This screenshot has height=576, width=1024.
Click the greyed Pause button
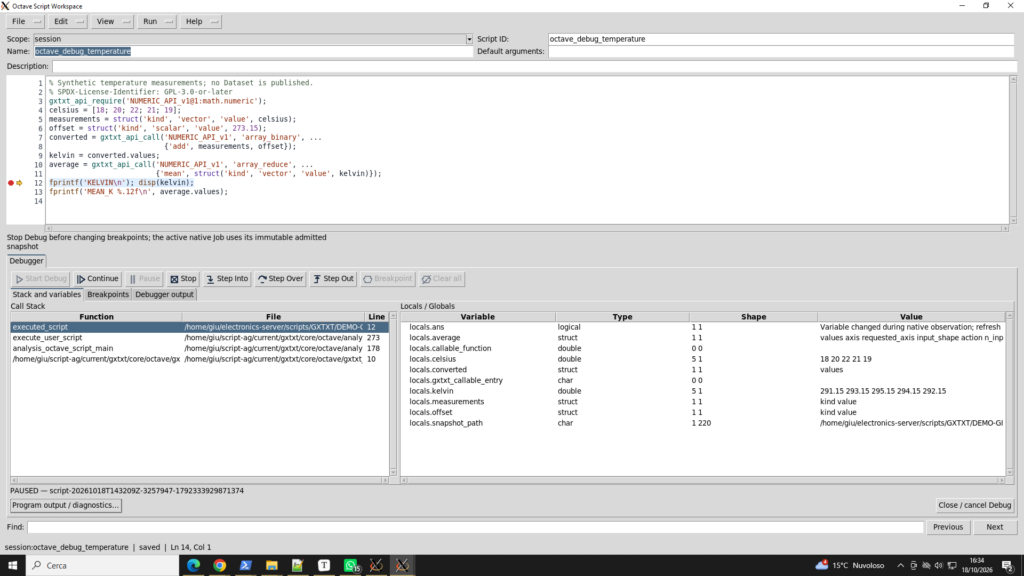(x=144, y=279)
